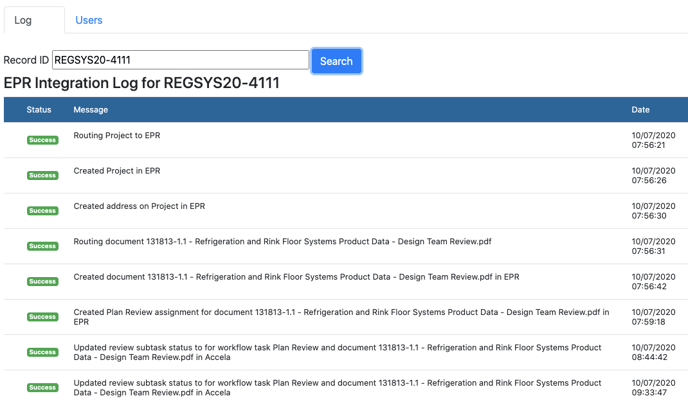Image resolution: width=688 pixels, height=405 pixels.
Task: Click the Date column header
Action: click(640, 110)
